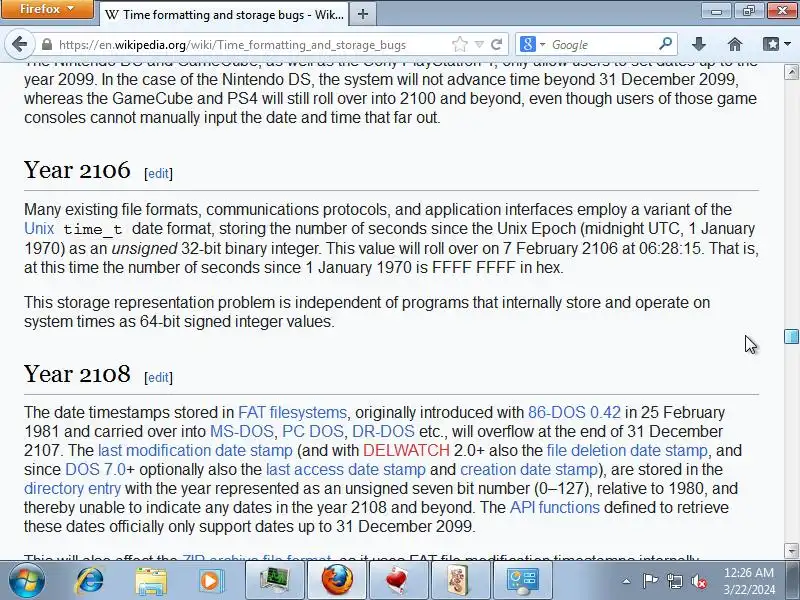Reload the page with the refresh icon
The width and height of the screenshot is (800, 600).
(496, 44)
